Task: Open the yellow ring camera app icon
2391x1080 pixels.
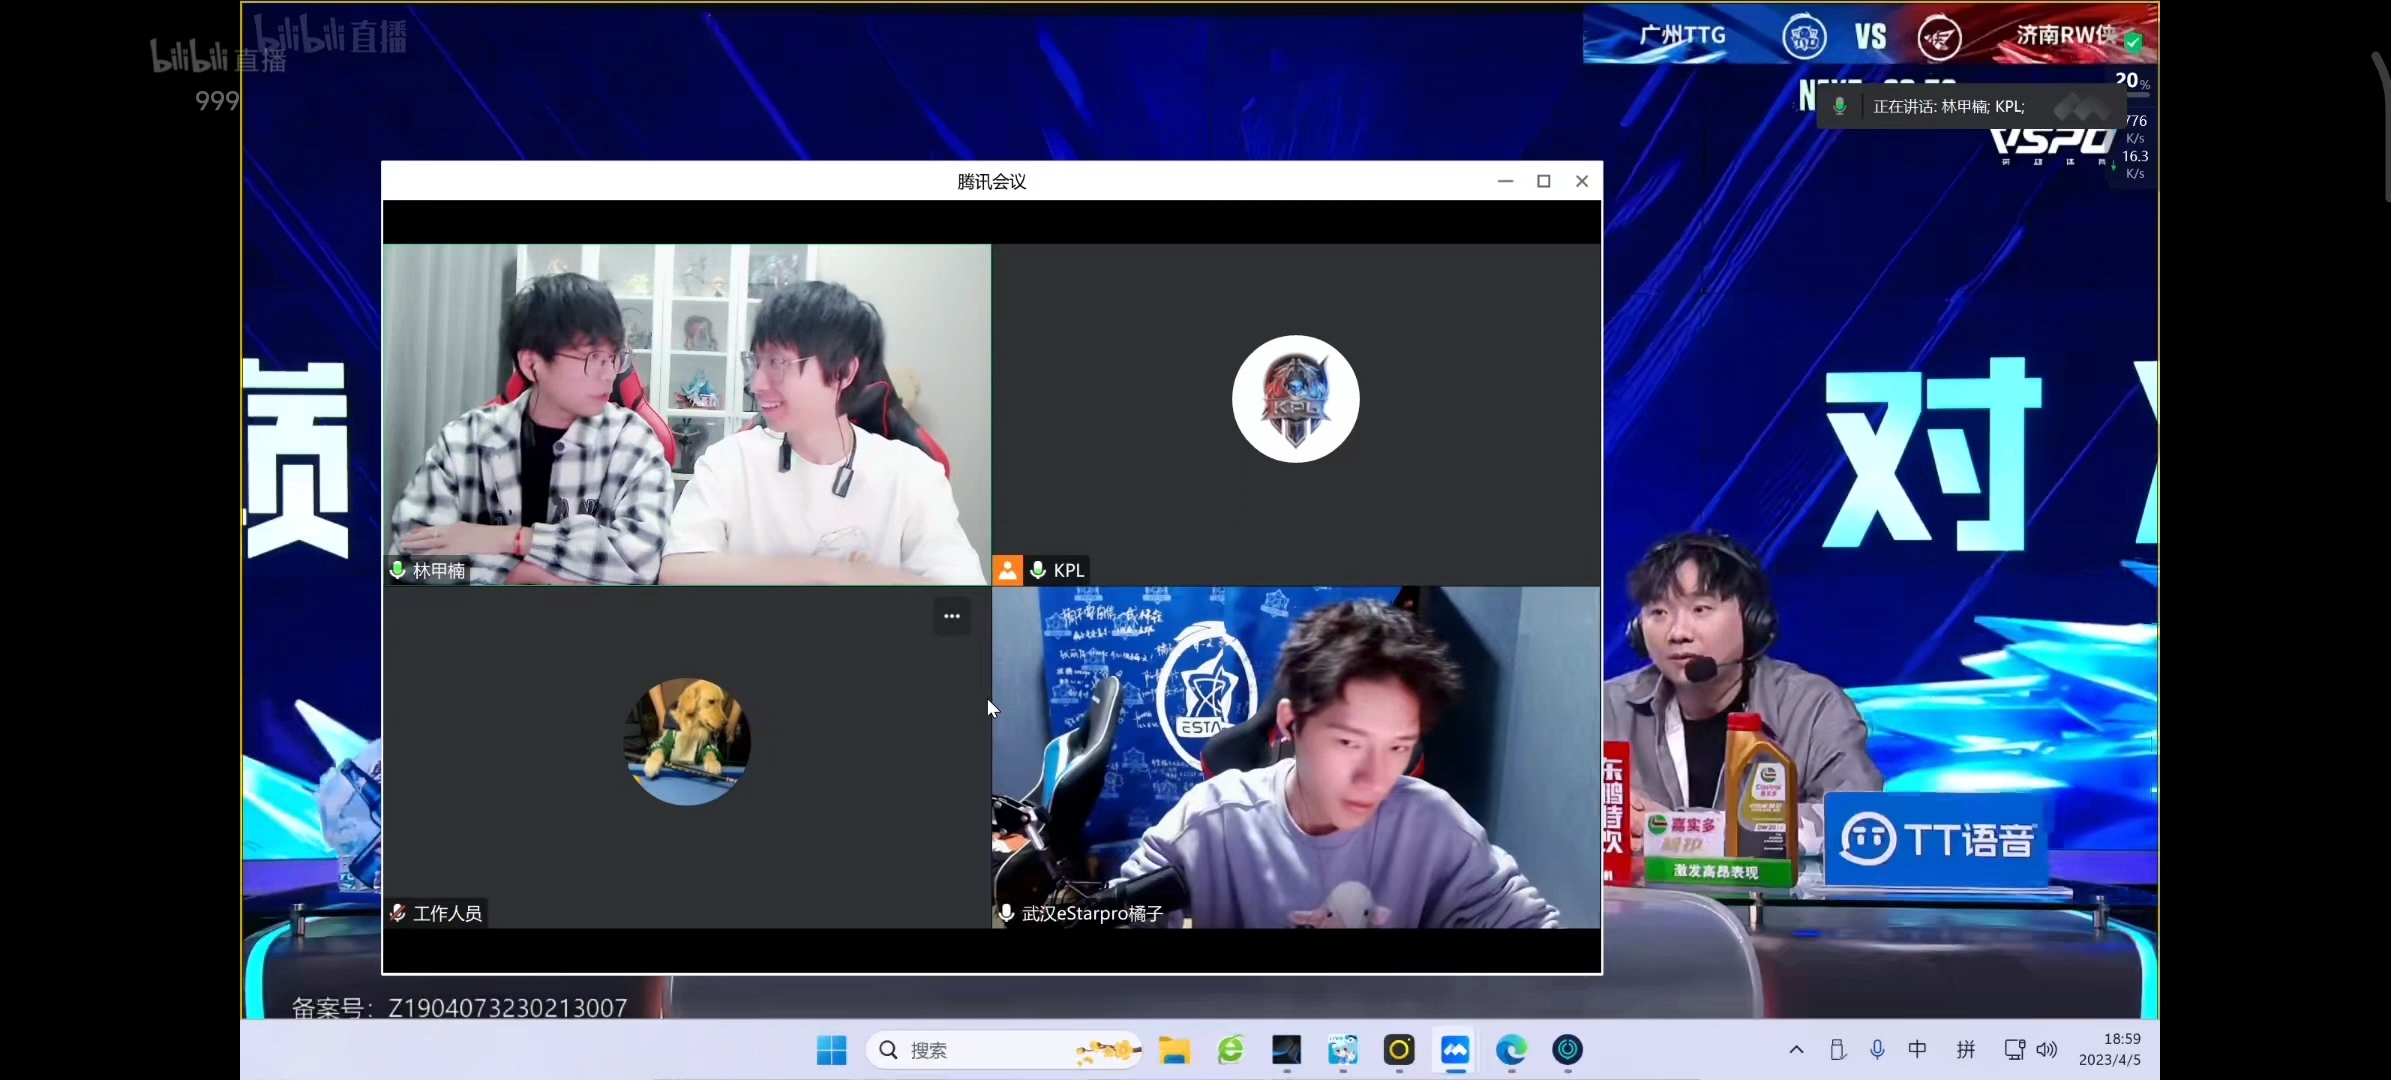Action: pos(1399,1050)
